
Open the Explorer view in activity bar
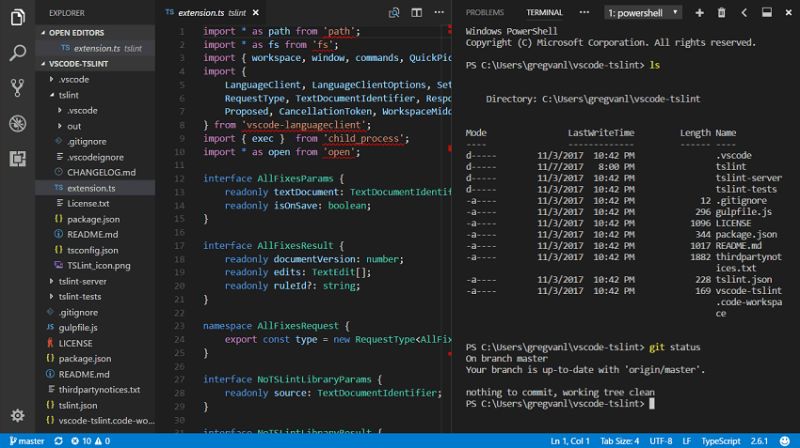point(17,17)
